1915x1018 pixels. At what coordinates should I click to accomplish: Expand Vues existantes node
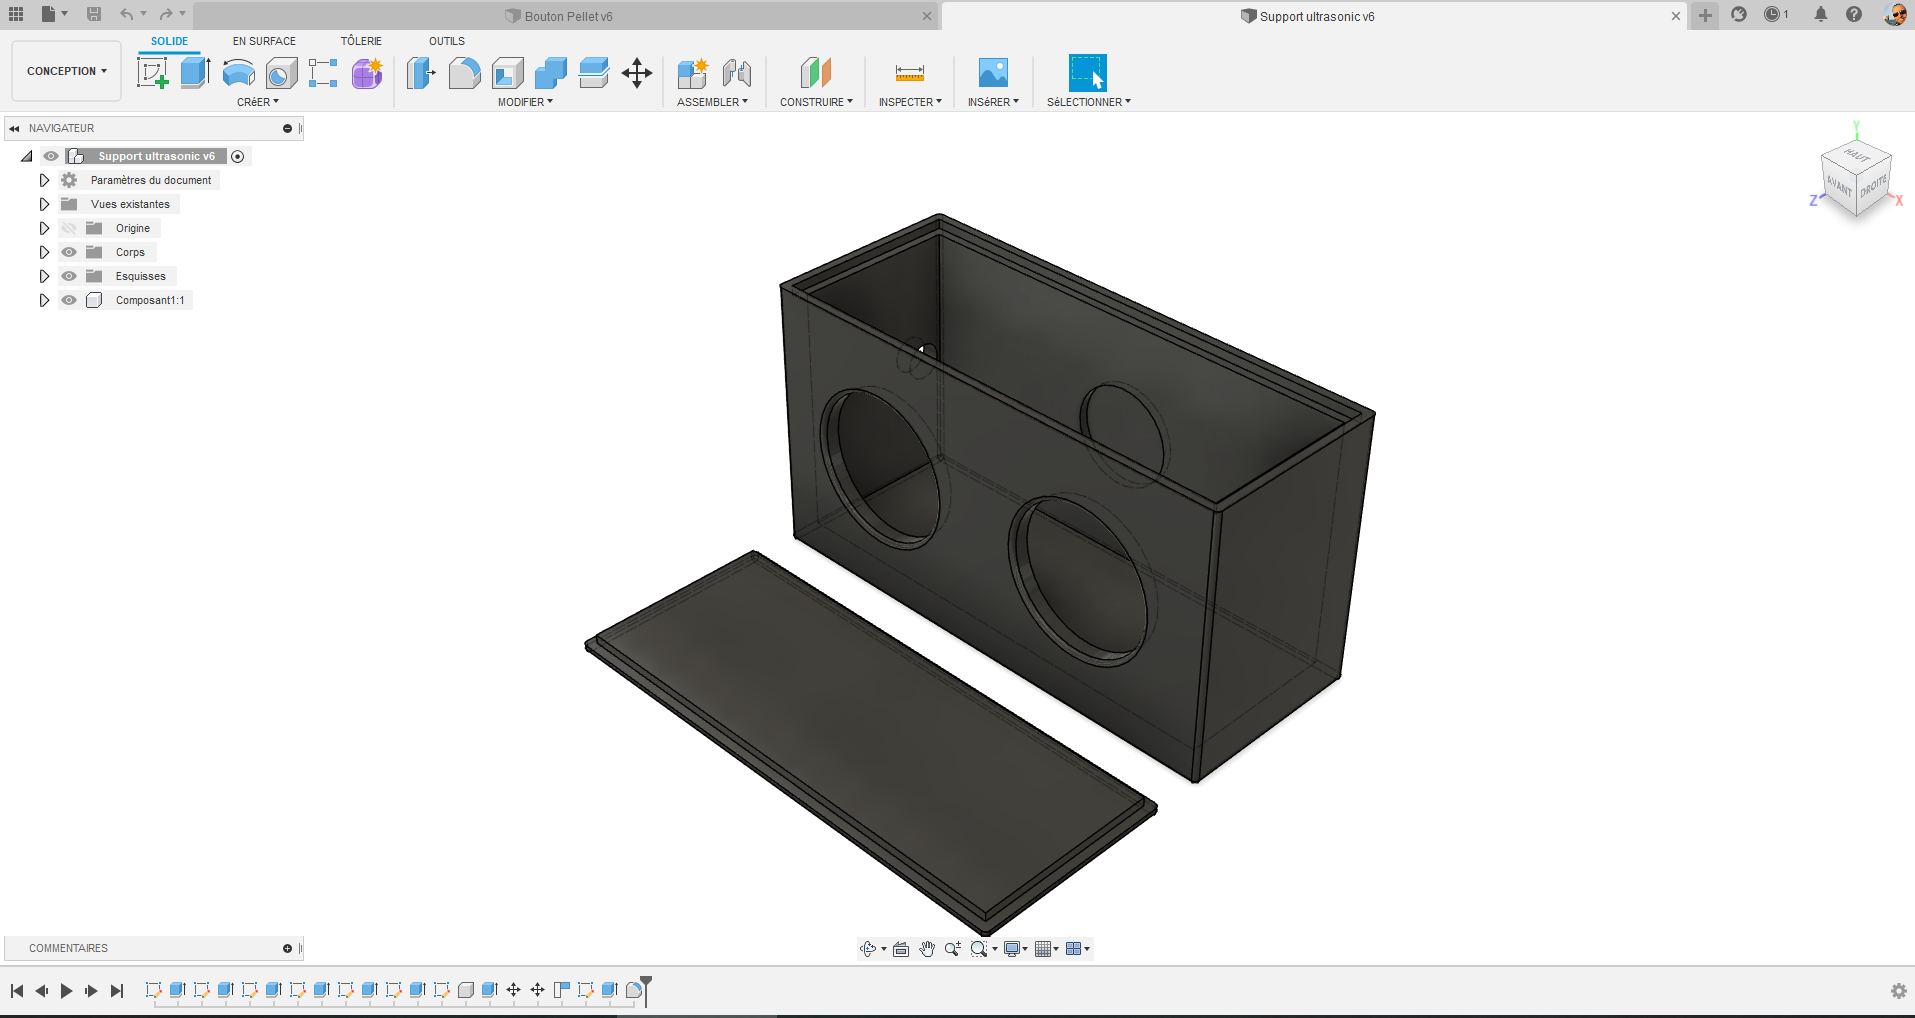[x=44, y=204]
